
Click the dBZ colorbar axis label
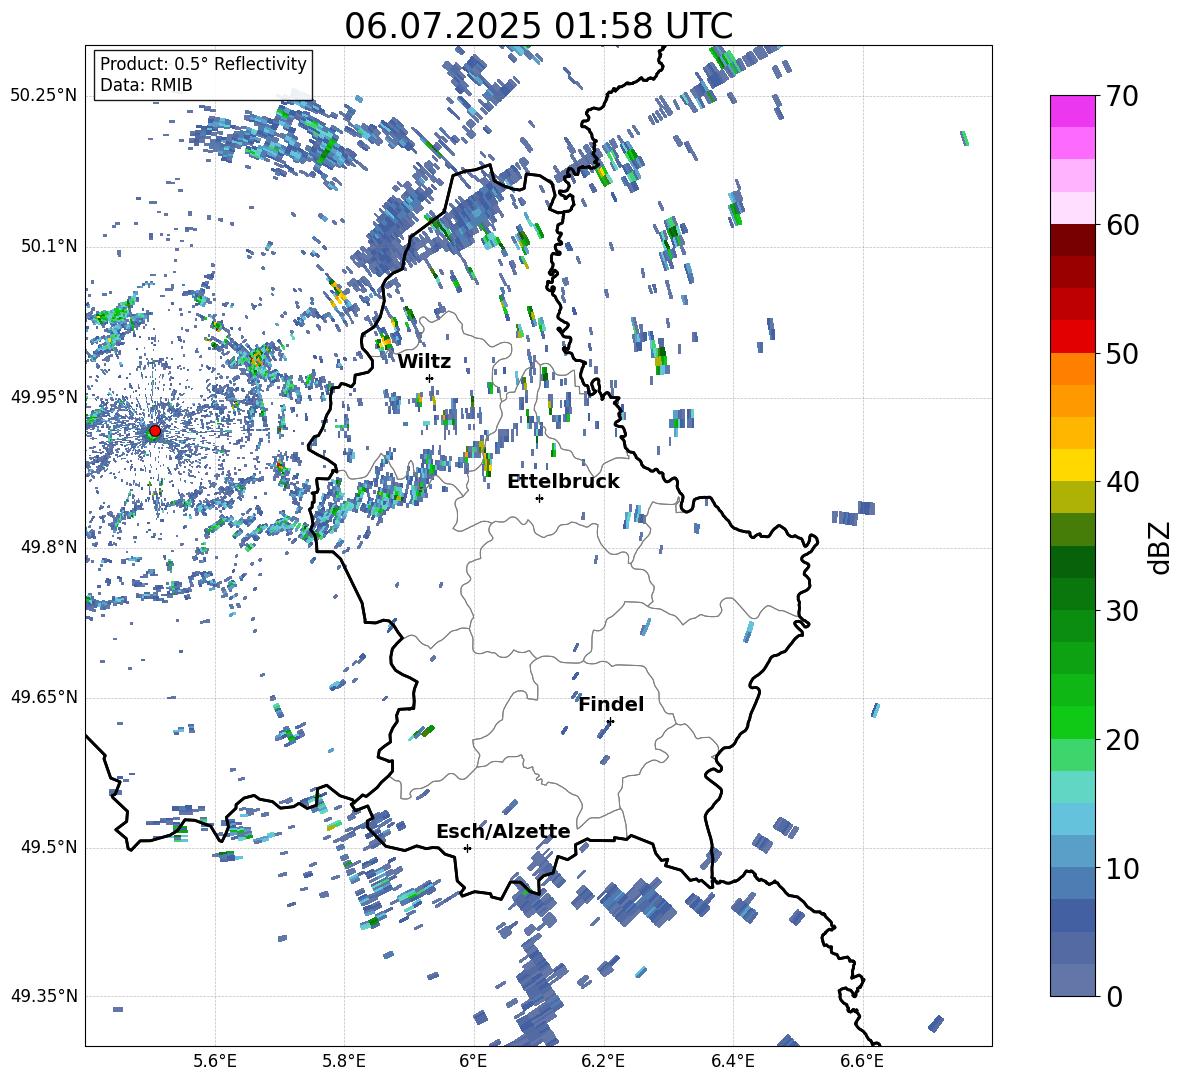click(x=1160, y=547)
